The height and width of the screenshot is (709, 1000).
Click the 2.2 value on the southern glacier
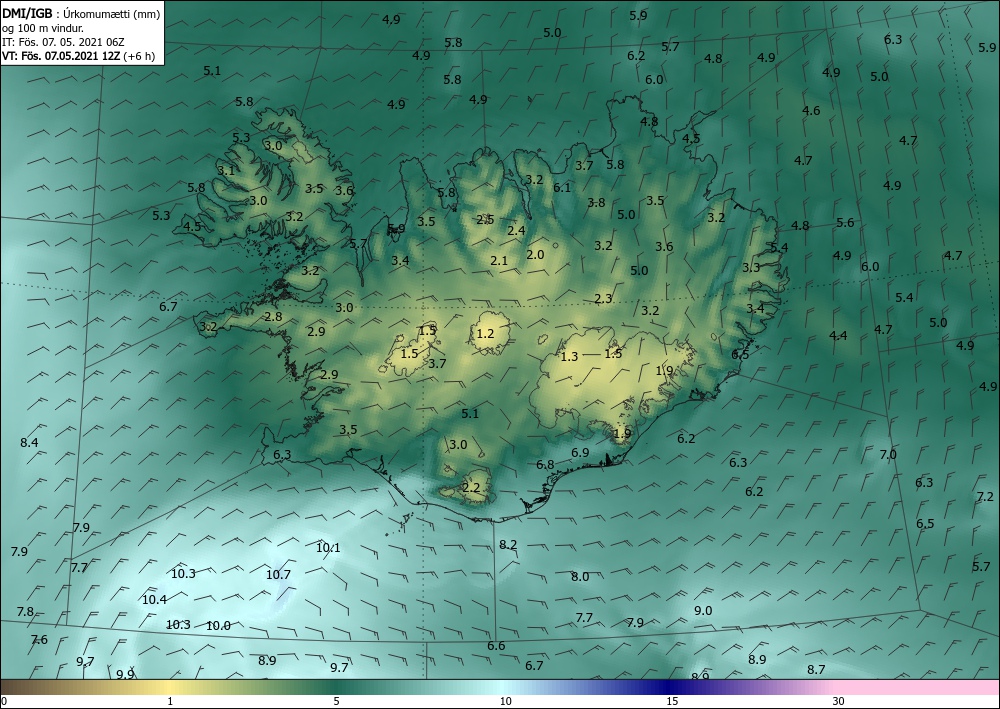(x=471, y=488)
